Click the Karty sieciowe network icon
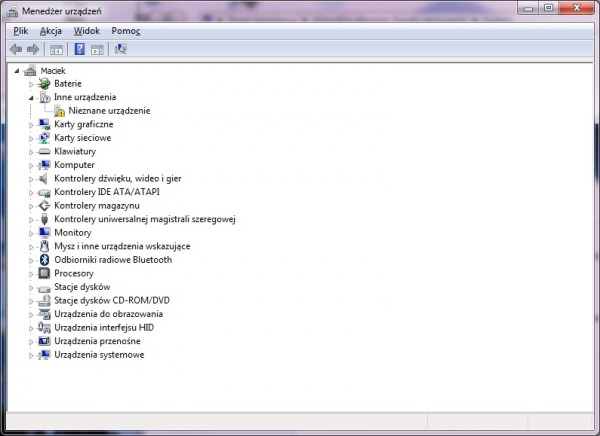 click(x=44, y=138)
